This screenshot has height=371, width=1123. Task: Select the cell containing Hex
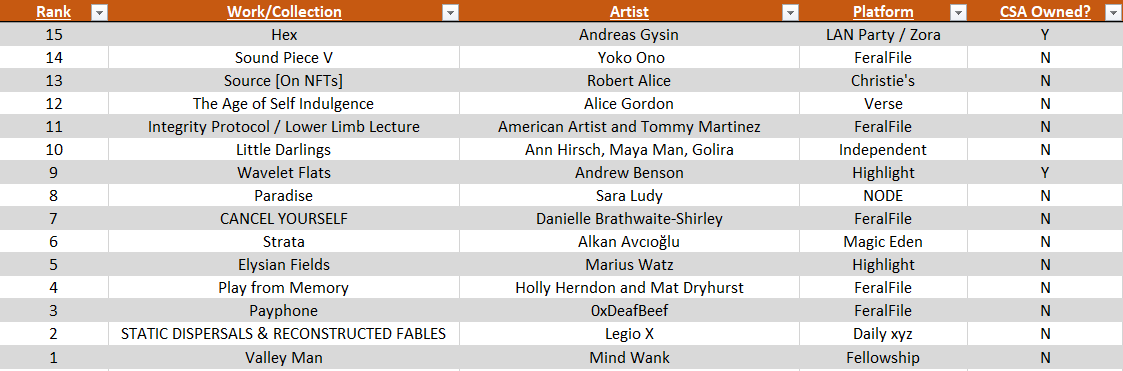coord(284,34)
